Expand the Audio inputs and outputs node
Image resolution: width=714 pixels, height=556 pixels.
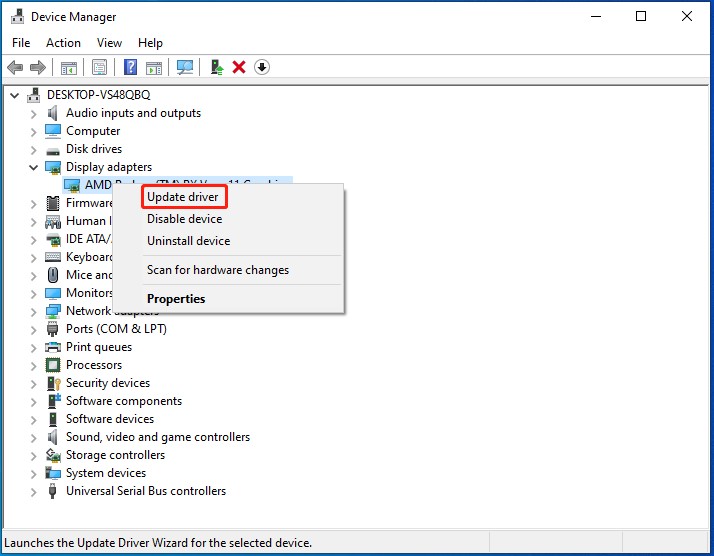pos(34,113)
